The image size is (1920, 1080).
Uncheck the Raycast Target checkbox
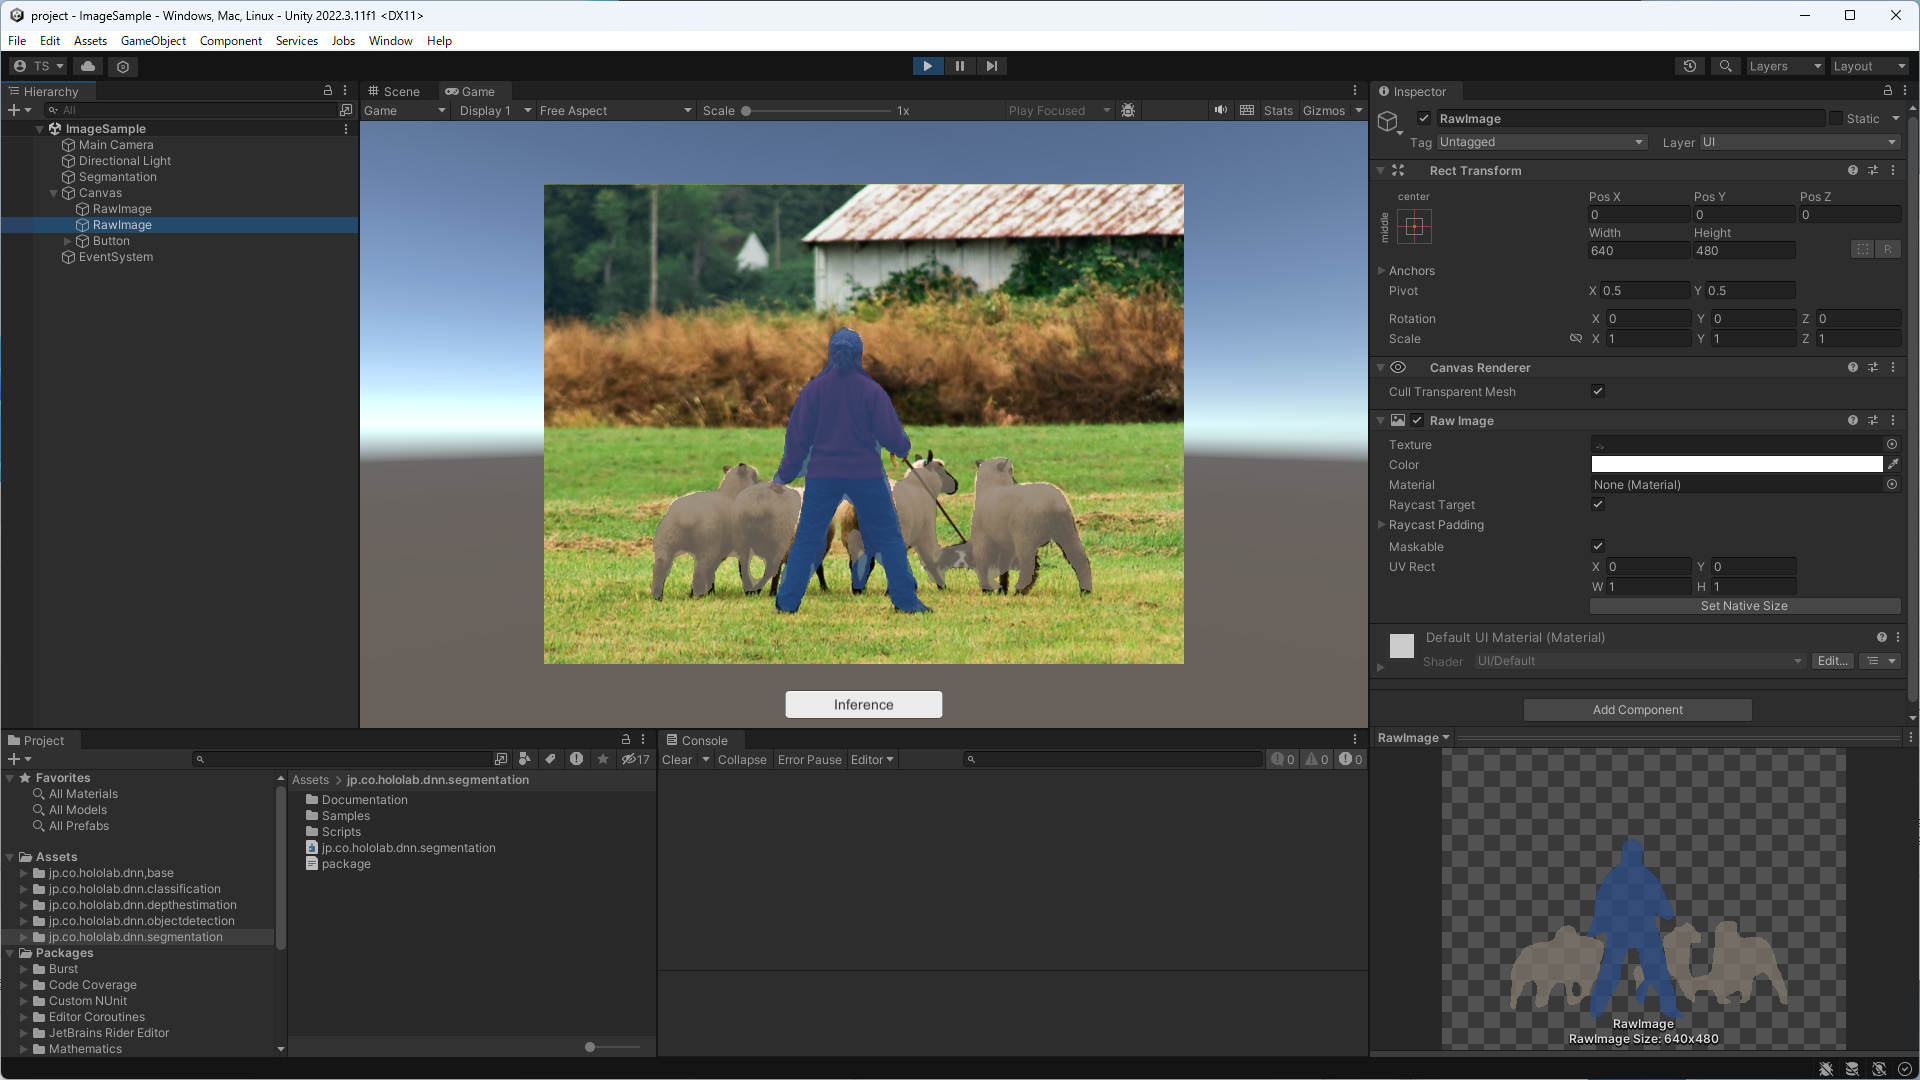pyautogui.click(x=1597, y=505)
